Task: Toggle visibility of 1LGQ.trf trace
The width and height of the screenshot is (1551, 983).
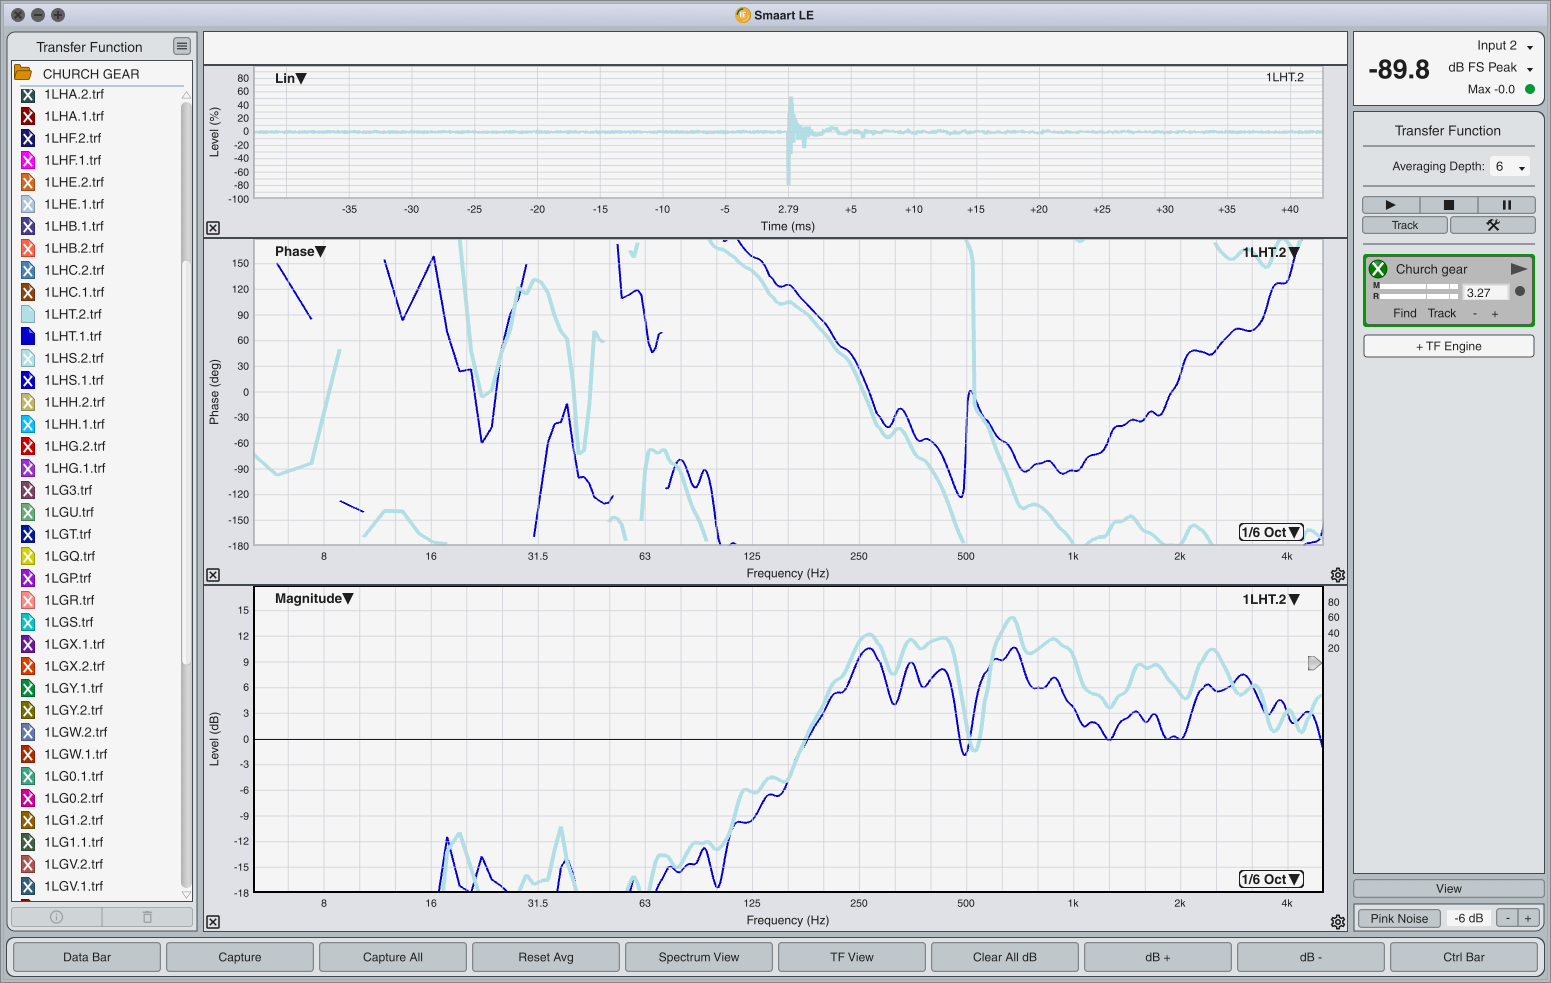Action: coord(28,557)
